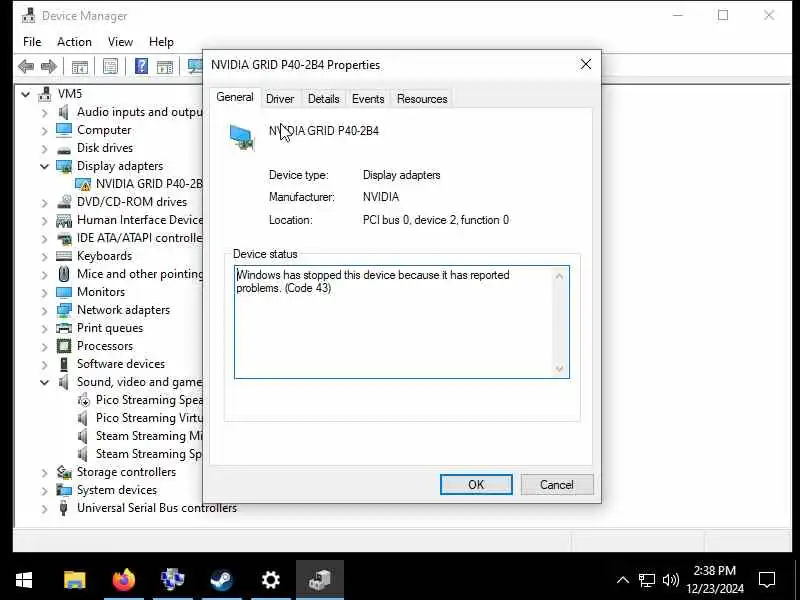Switch to the Details tab
This screenshot has height=600, width=800.
tap(323, 99)
